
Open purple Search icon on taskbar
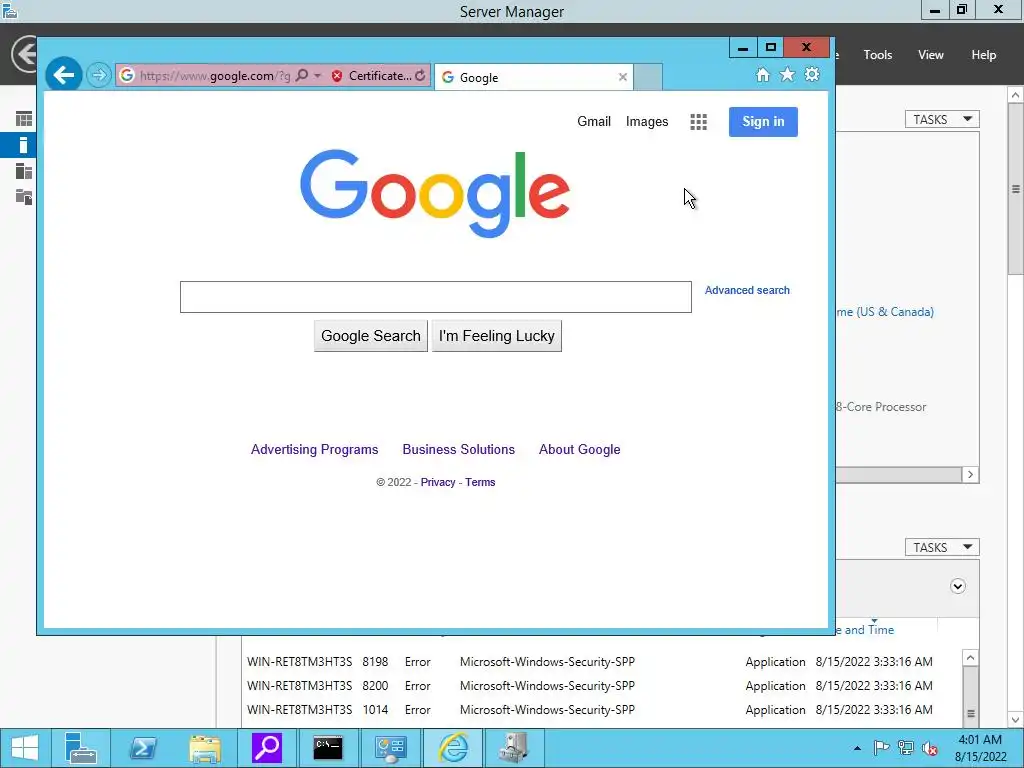coord(266,748)
